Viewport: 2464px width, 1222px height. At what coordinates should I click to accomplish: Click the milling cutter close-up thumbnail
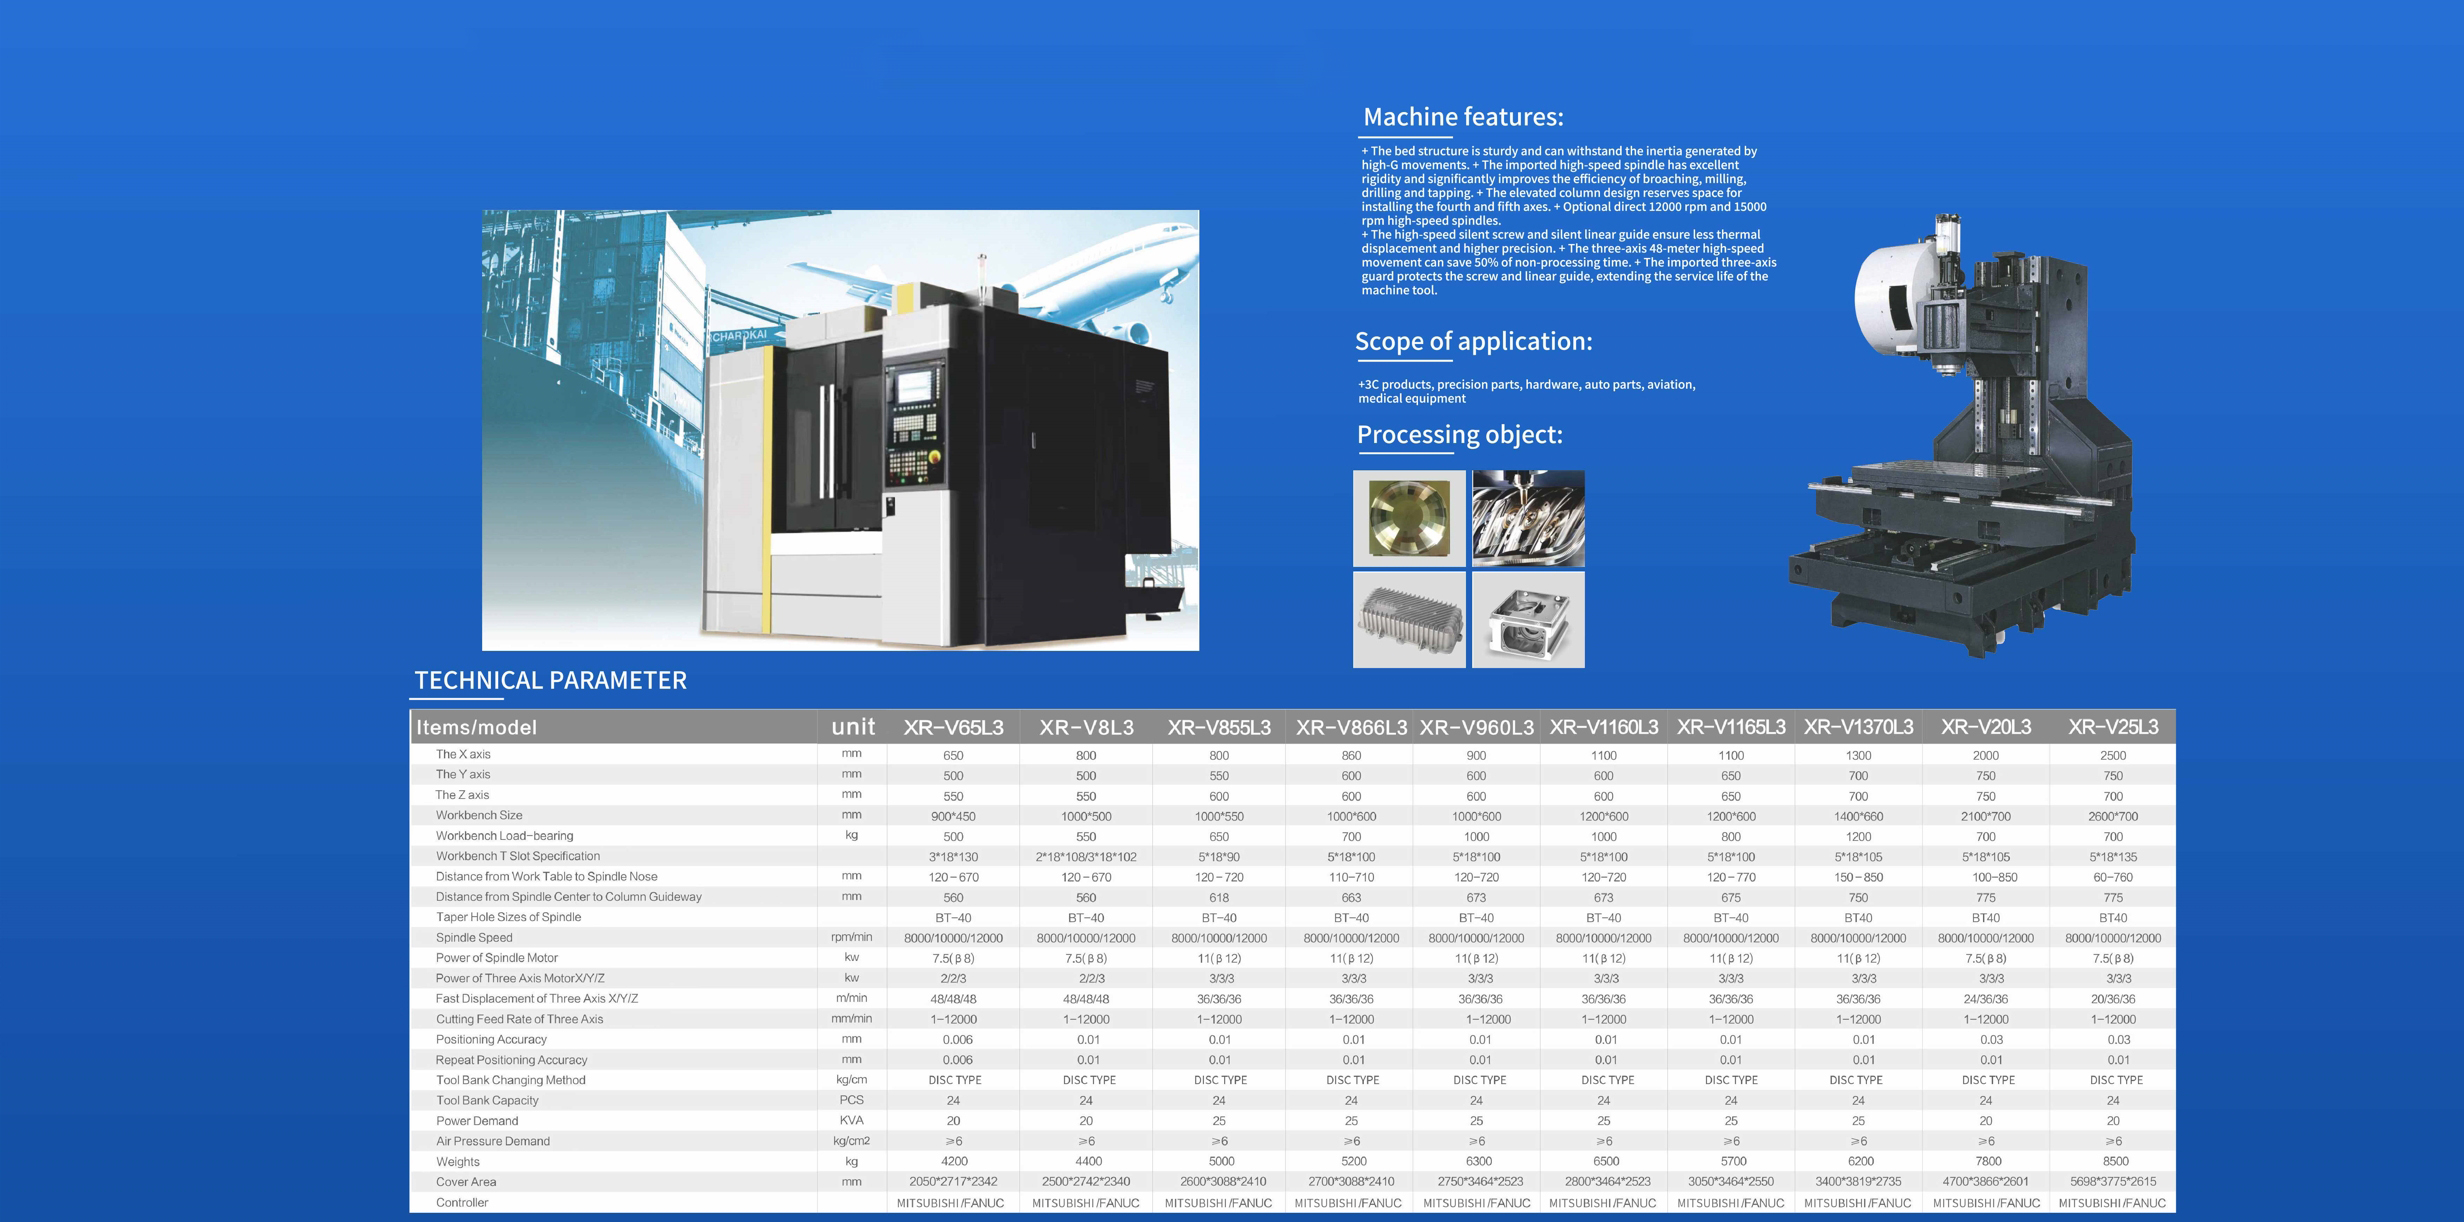tap(1528, 518)
